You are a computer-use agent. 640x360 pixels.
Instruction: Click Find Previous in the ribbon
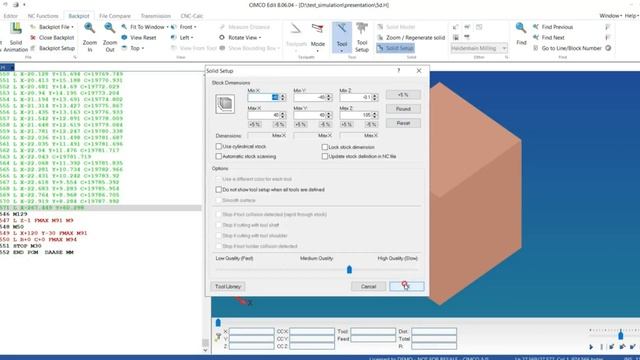point(553,27)
